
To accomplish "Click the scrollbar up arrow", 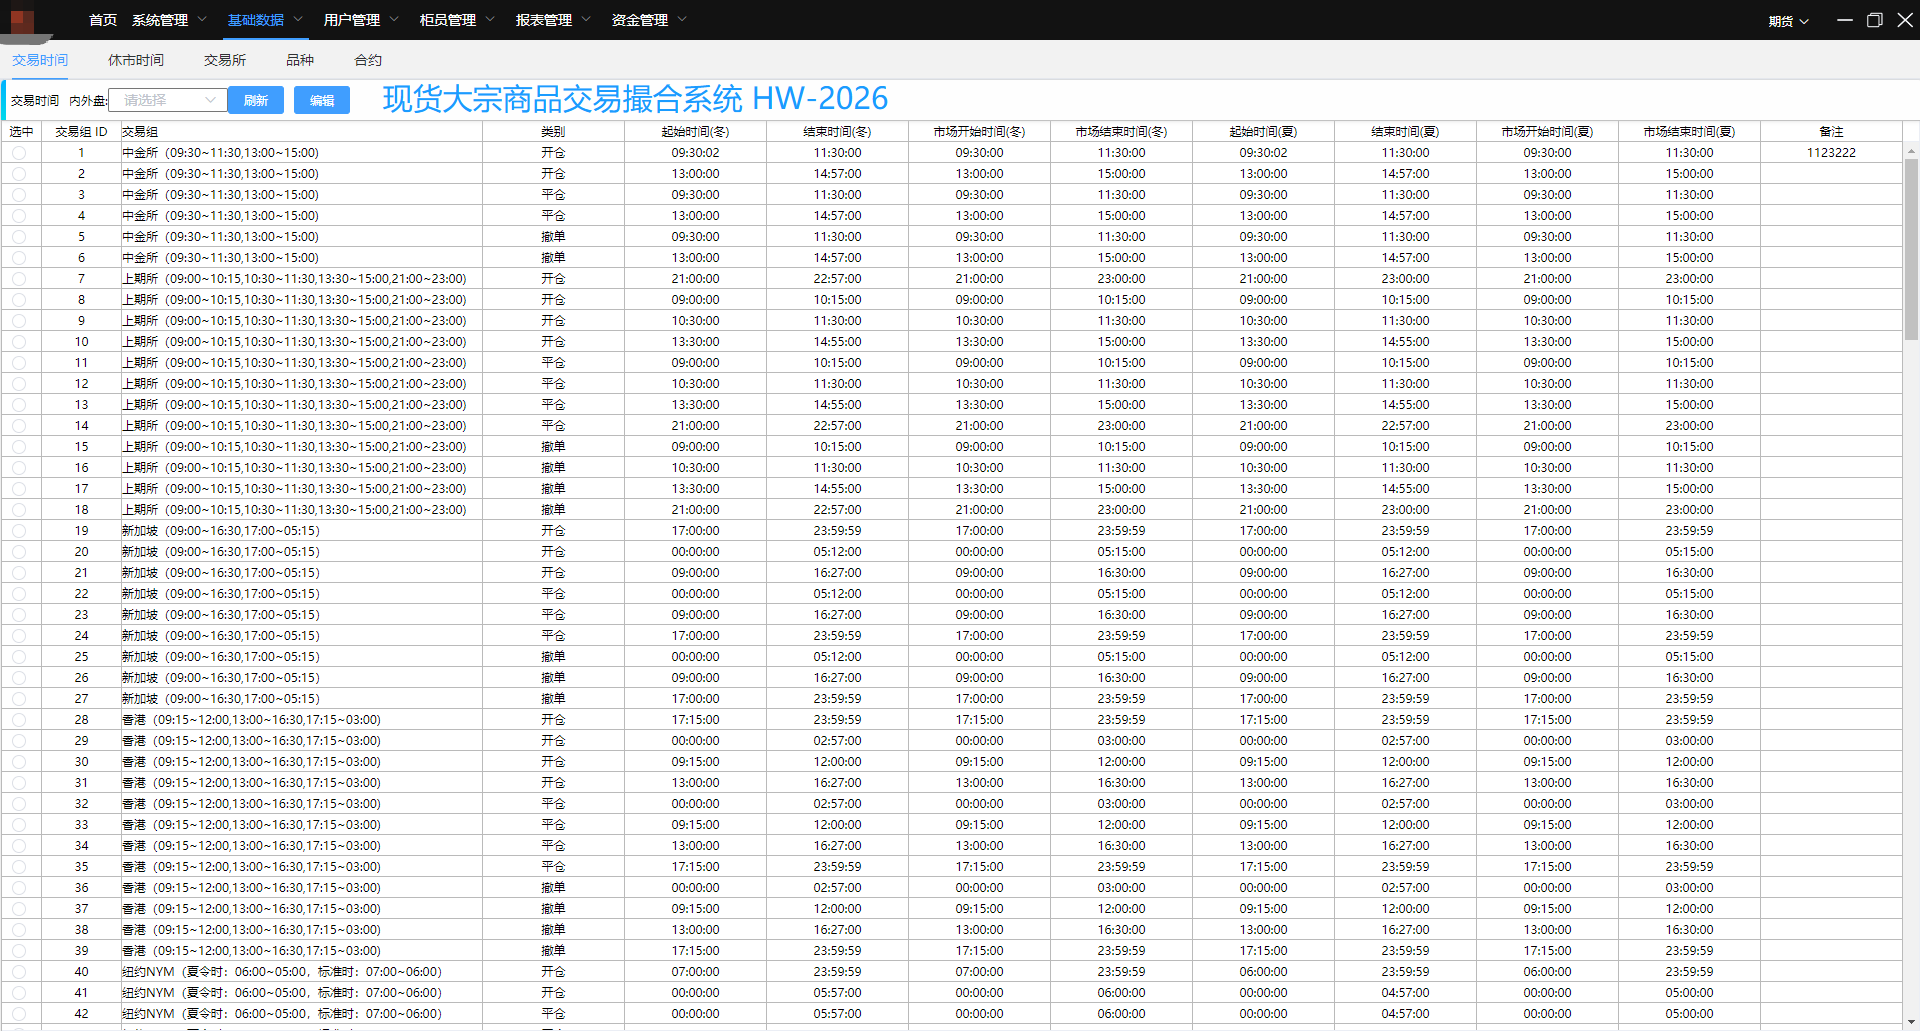I will (1911, 152).
